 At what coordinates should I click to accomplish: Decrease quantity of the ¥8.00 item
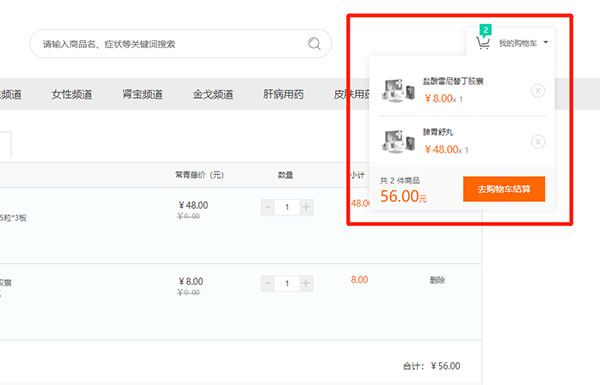click(267, 283)
